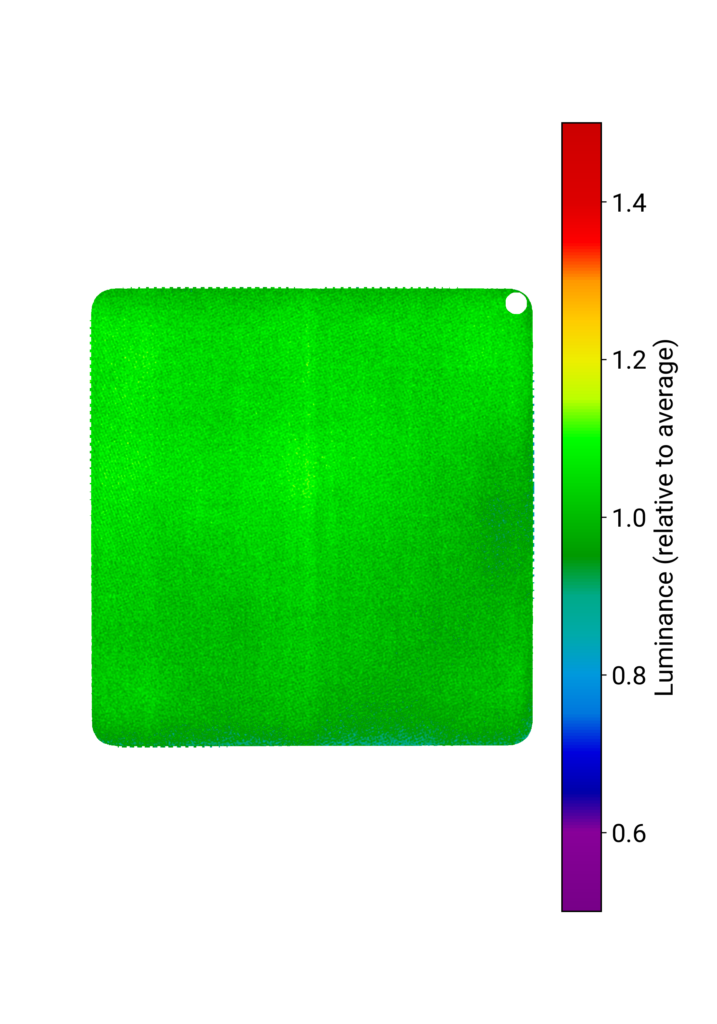Click the black circular hole in heatmap corner
Screen dimensions: 717x1024
click(x=516, y=303)
